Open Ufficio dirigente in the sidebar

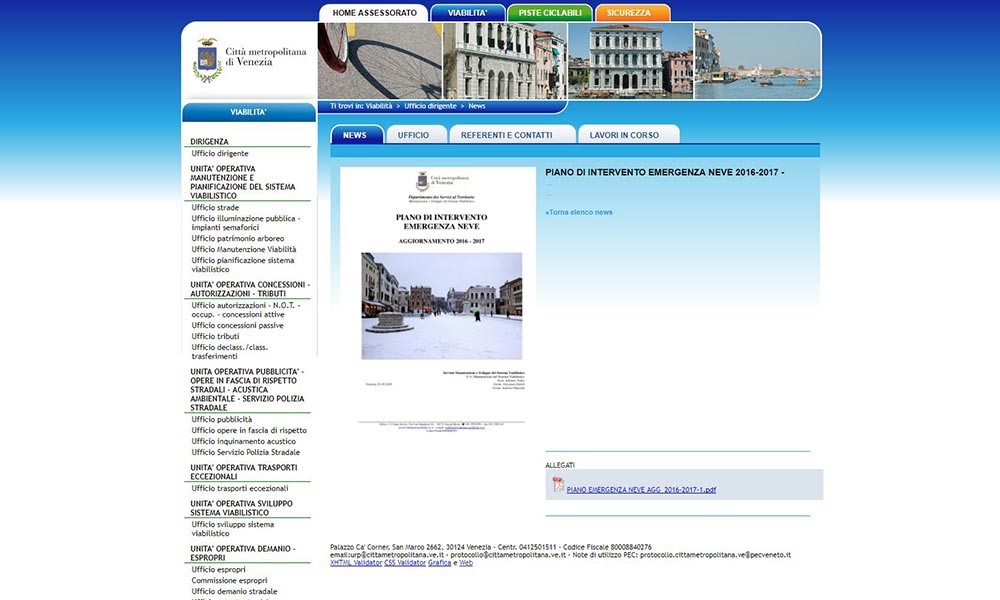(x=220, y=154)
